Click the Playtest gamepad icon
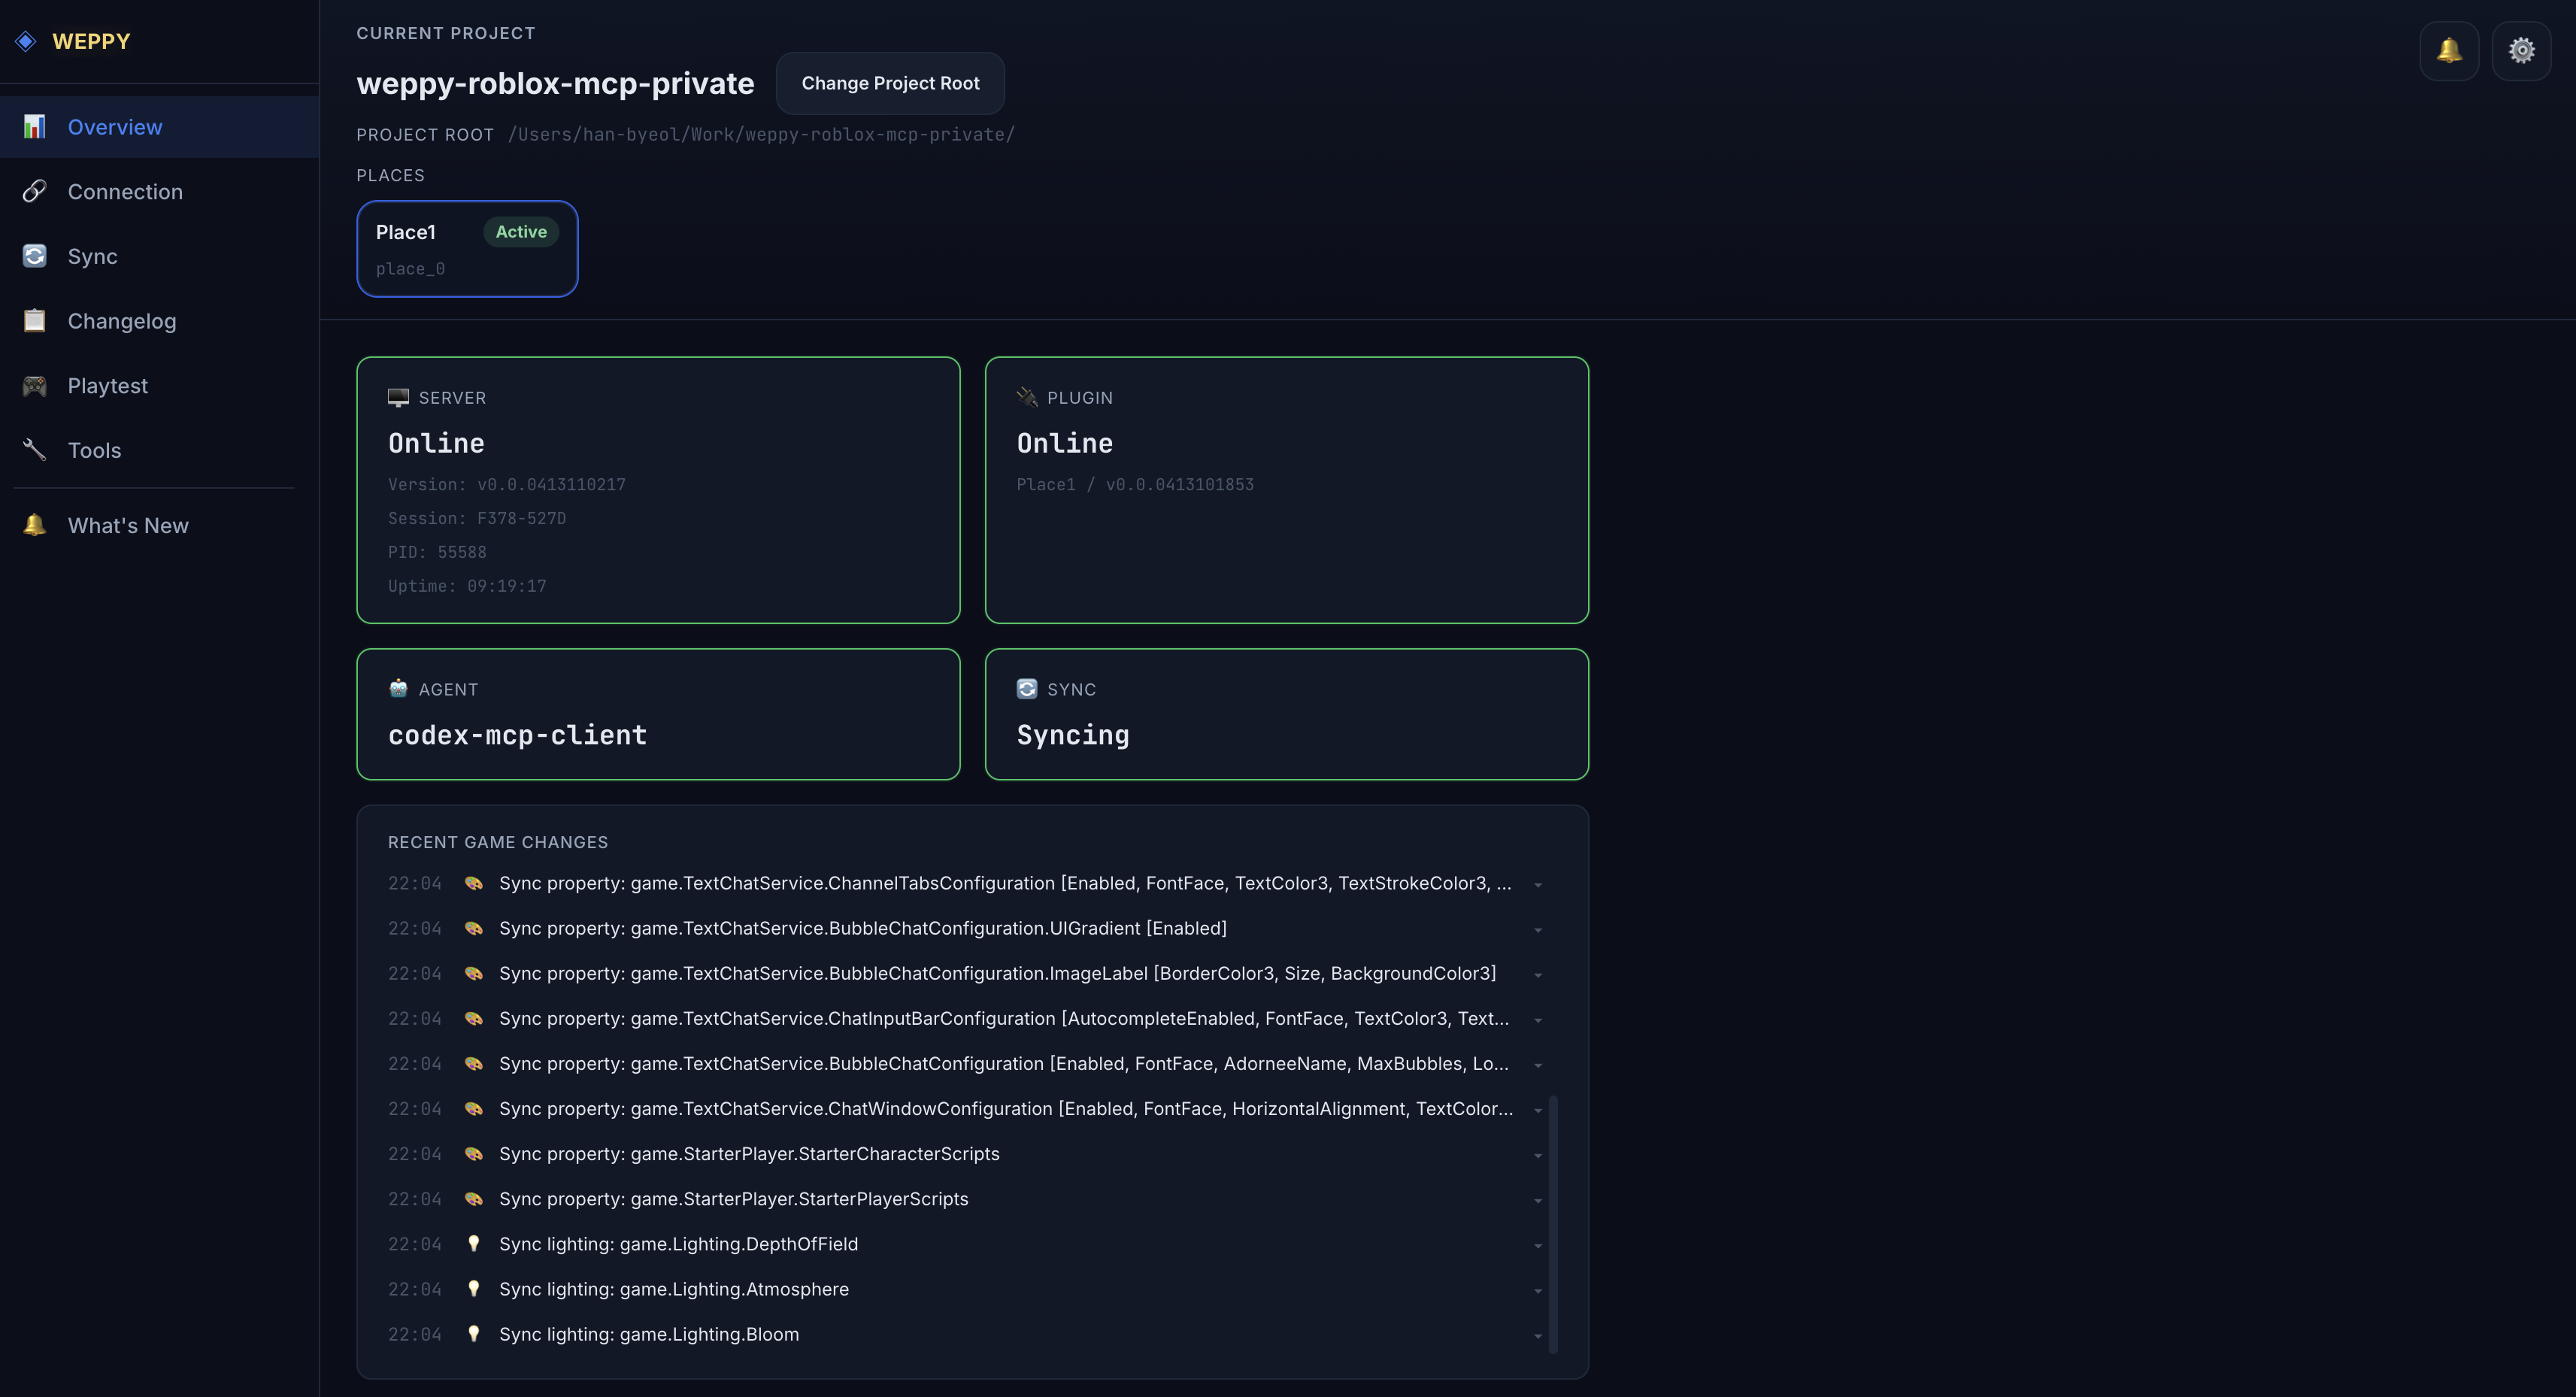 [x=33, y=385]
